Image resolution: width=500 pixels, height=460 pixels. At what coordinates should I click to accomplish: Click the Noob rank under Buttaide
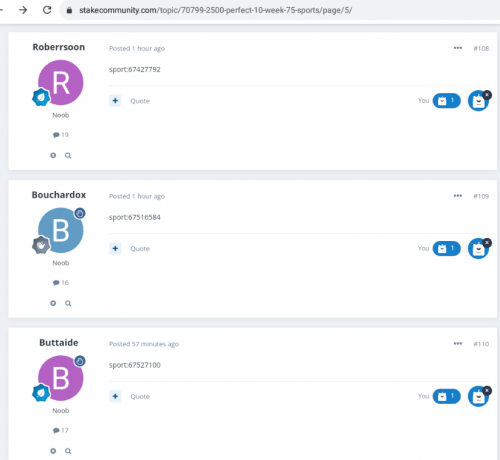pos(61,410)
